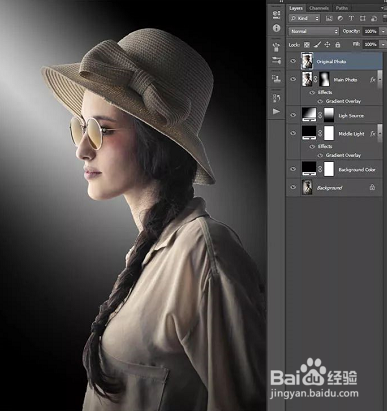Toggle the layer filter on/off switch

click(384, 18)
